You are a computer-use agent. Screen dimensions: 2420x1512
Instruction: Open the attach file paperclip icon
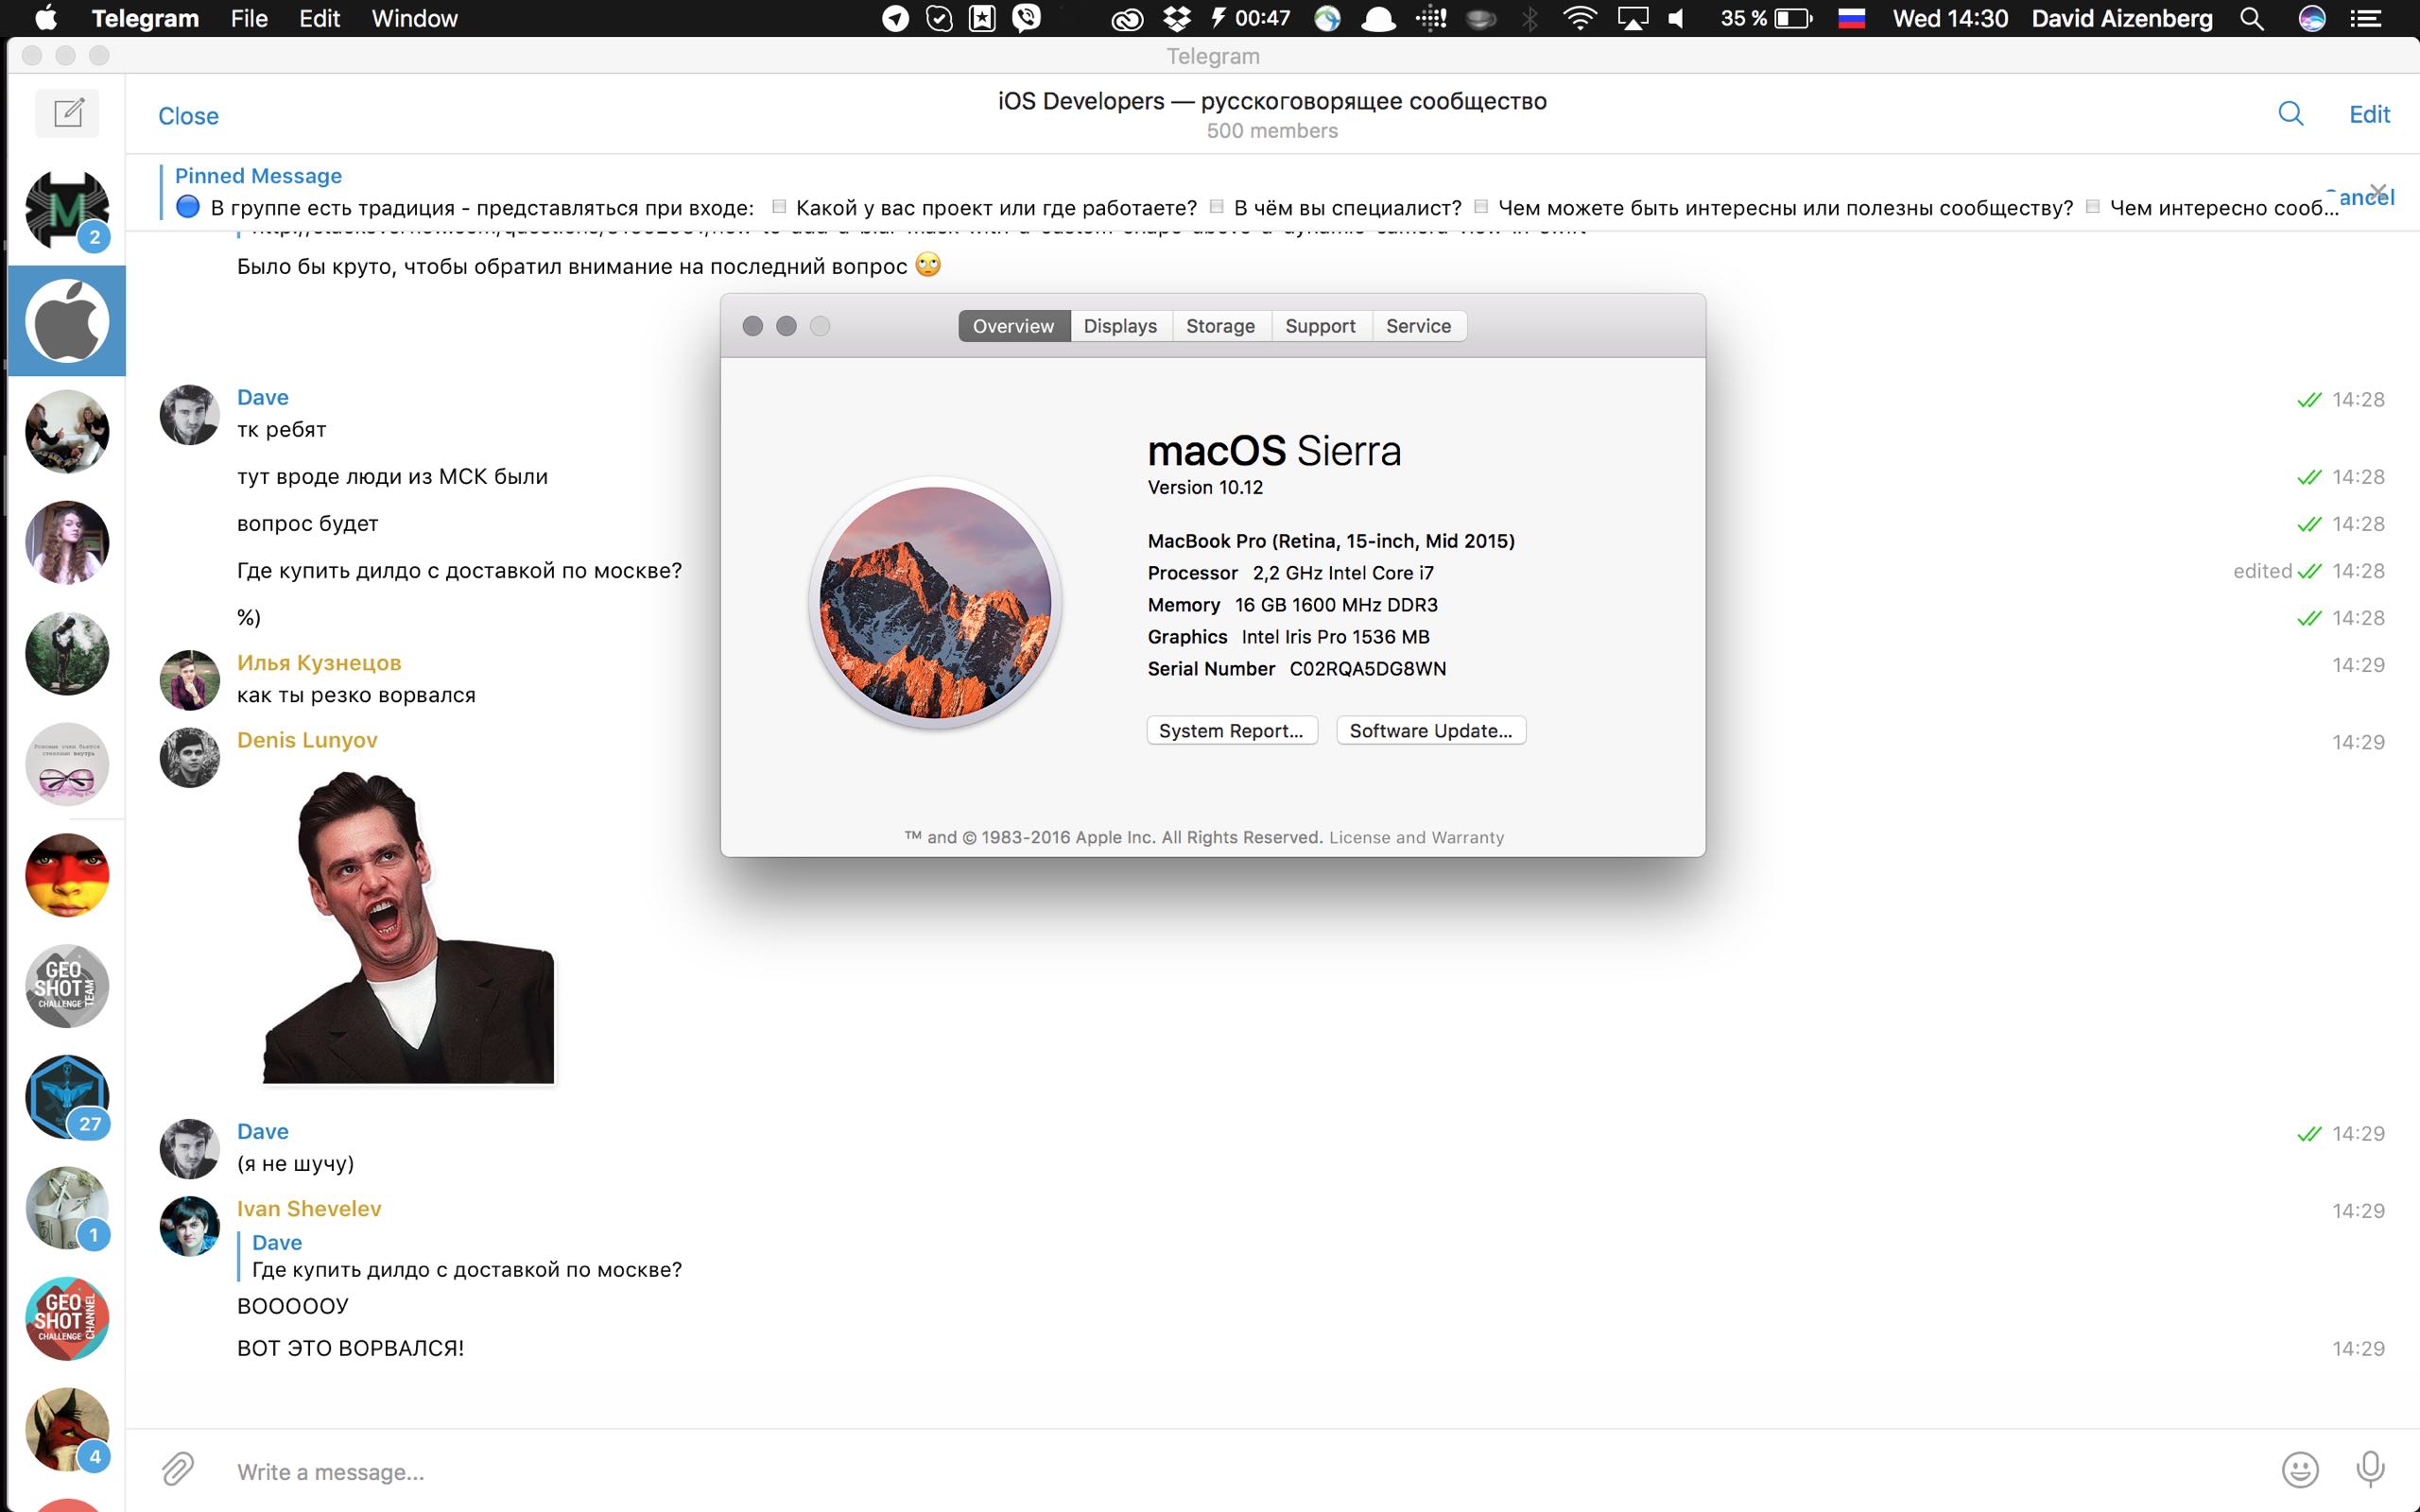click(x=177, y=1469)
